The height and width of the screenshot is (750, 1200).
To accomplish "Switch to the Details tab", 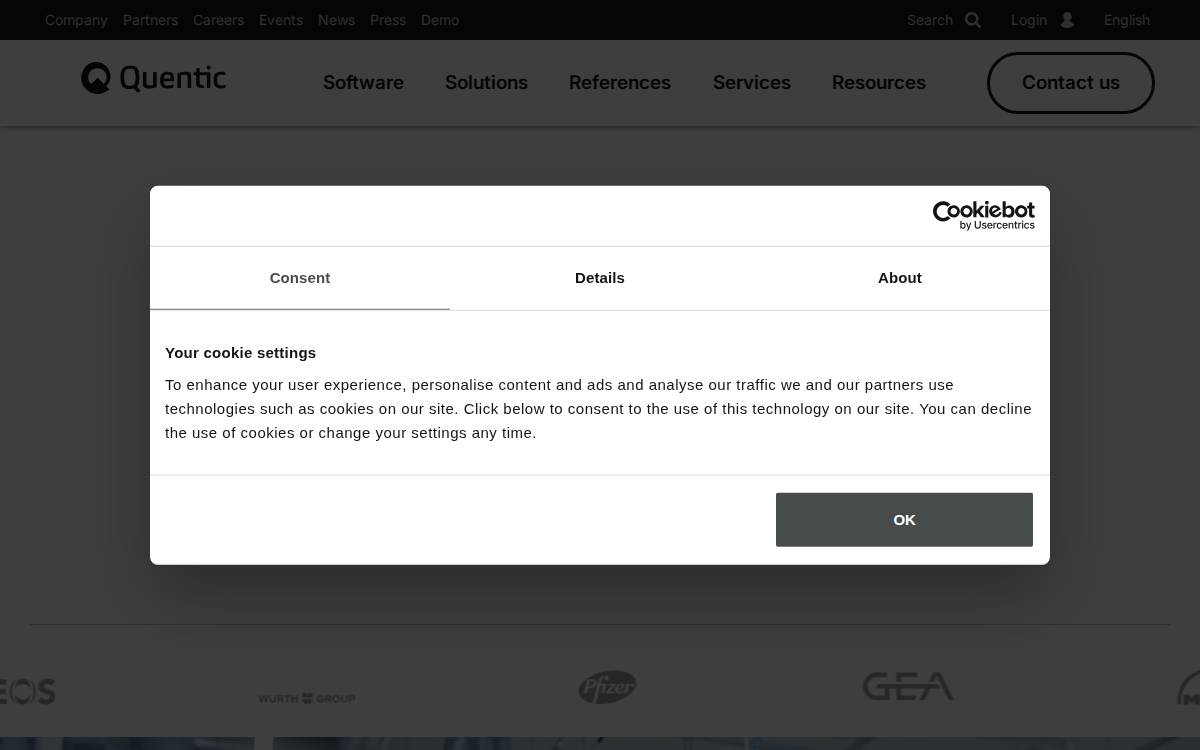I will point(600,278).
